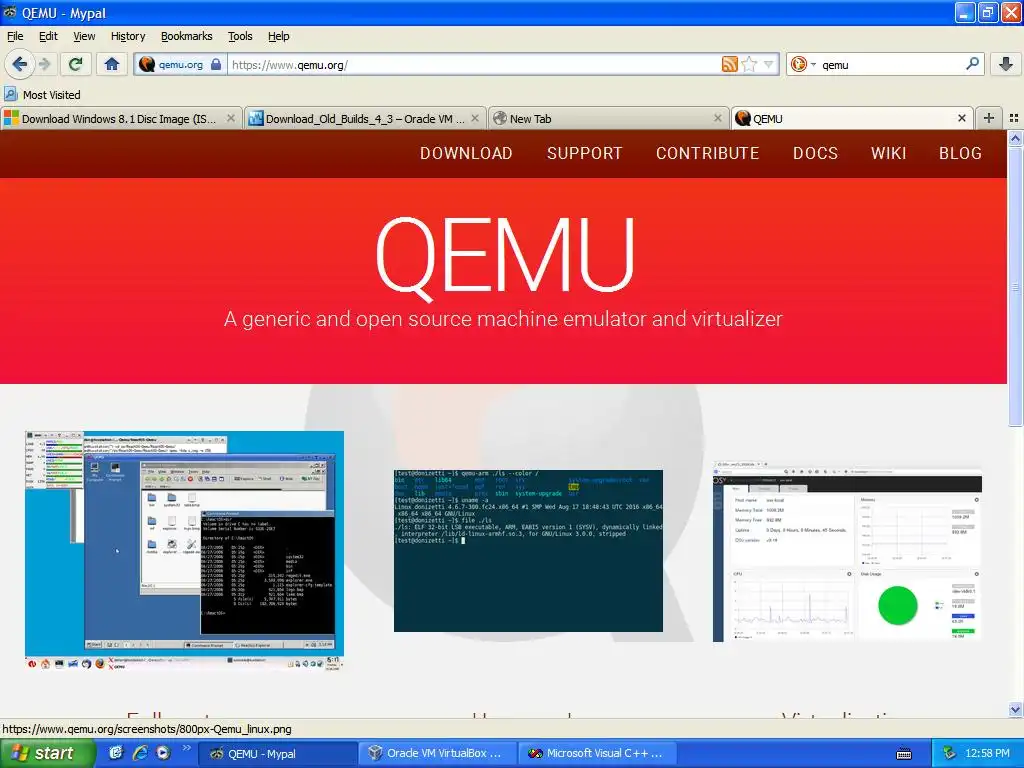The image size is (1024, 768).
Task: Click the Mypal raccoon title bar icon
Action: [x=10, y=12]
